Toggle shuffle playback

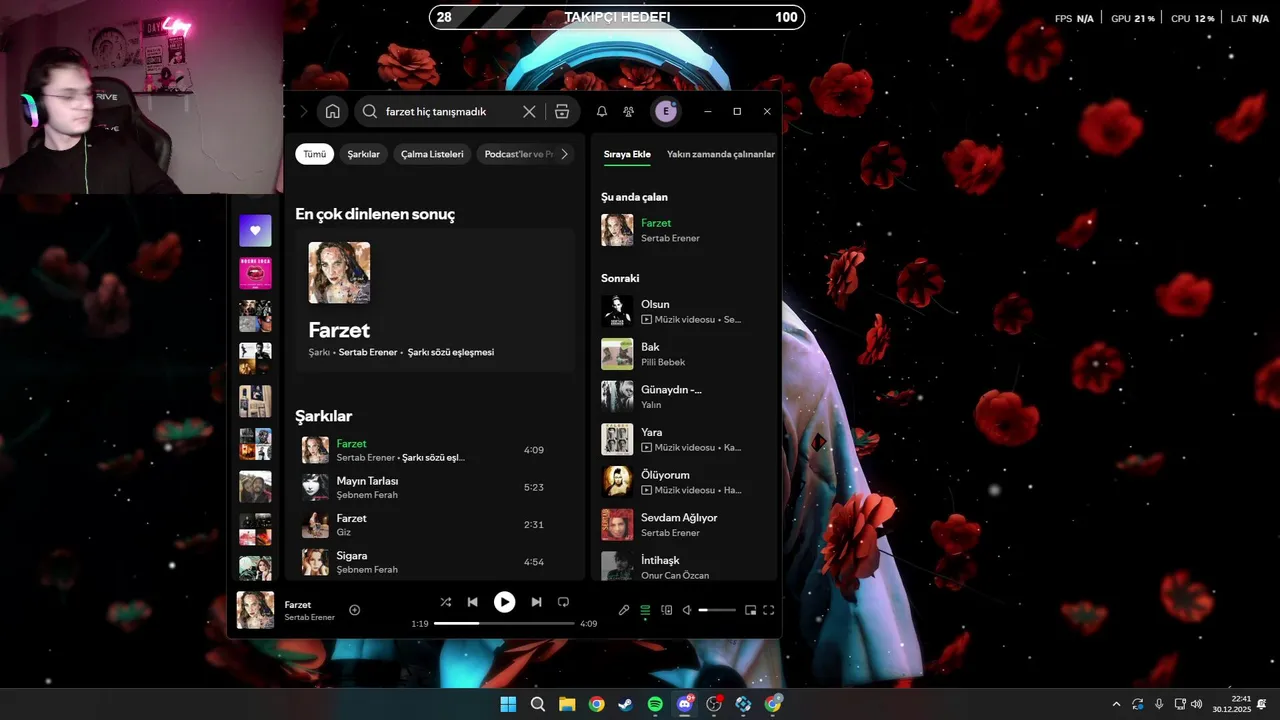click(x=446, y=602)
